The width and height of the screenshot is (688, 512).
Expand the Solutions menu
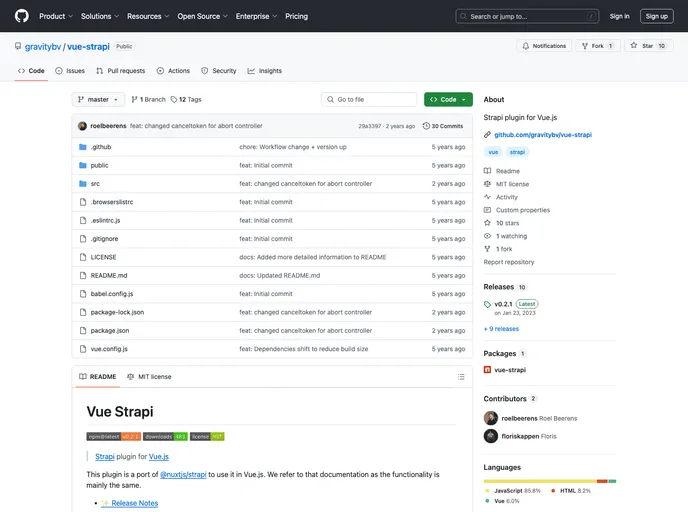tap(100, 16)
